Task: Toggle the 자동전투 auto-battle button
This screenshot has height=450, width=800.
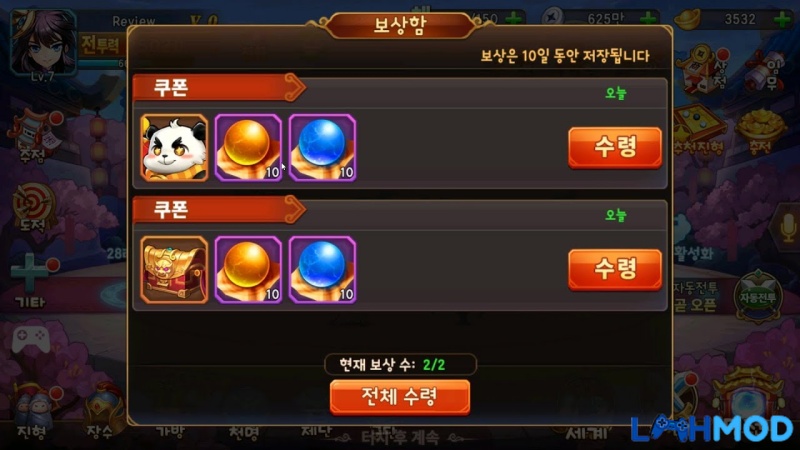Action: click(x=758, y=296)
